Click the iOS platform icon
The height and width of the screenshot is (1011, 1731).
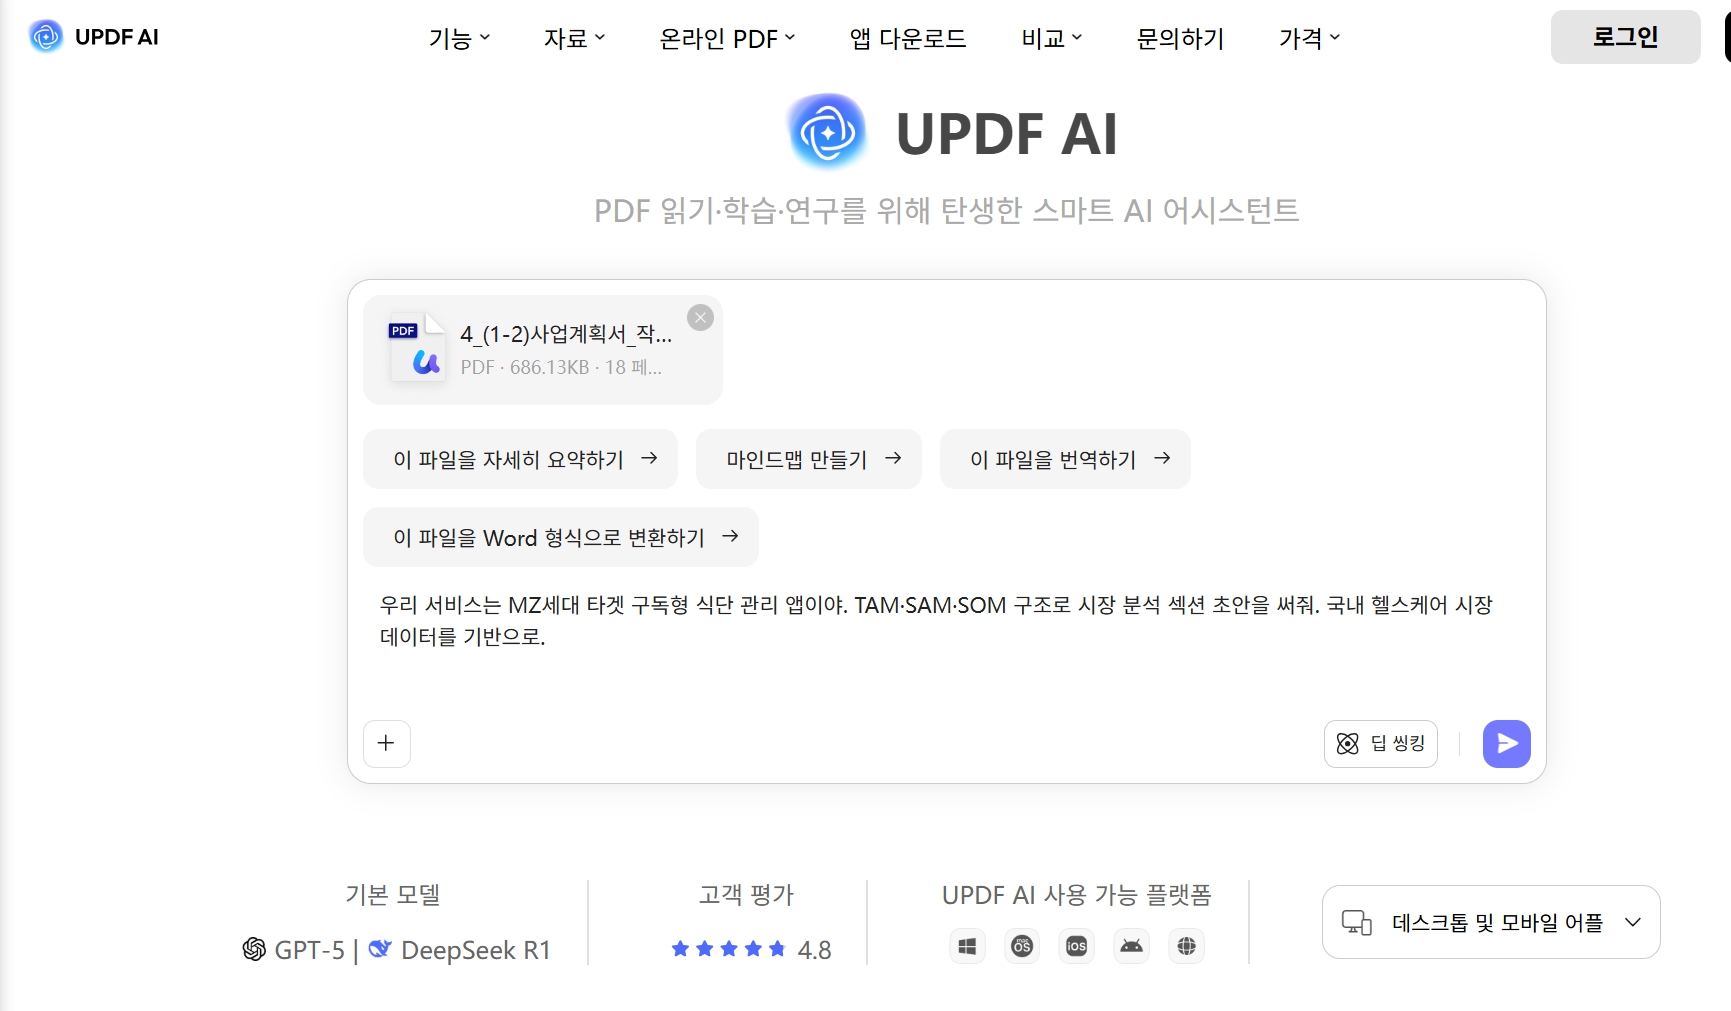tap(1076, 946)
